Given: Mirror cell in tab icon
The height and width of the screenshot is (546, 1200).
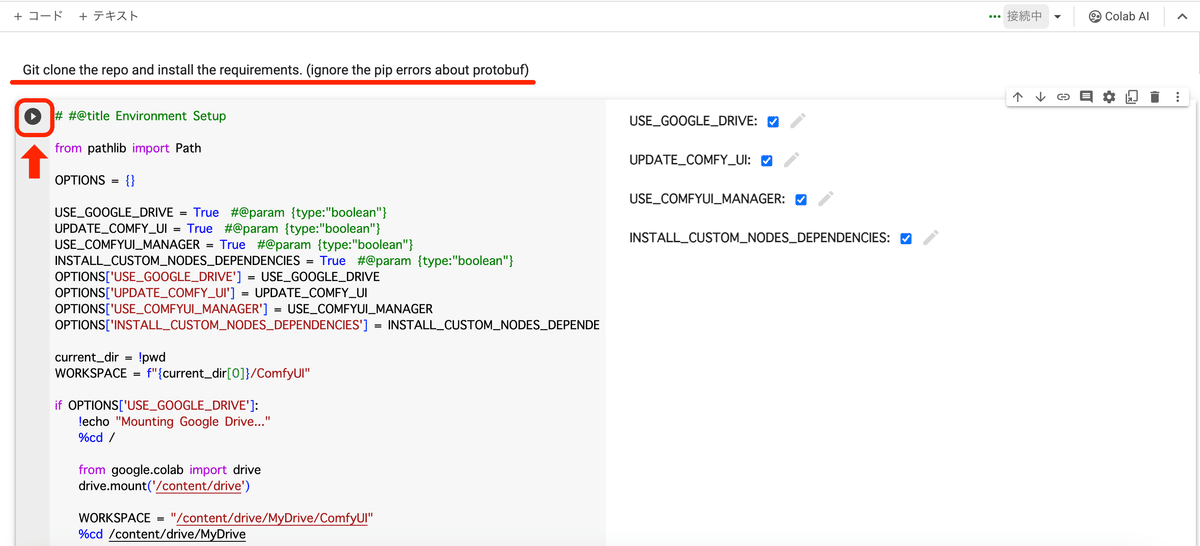Looking at the screenshot, I should [1132, 97].
